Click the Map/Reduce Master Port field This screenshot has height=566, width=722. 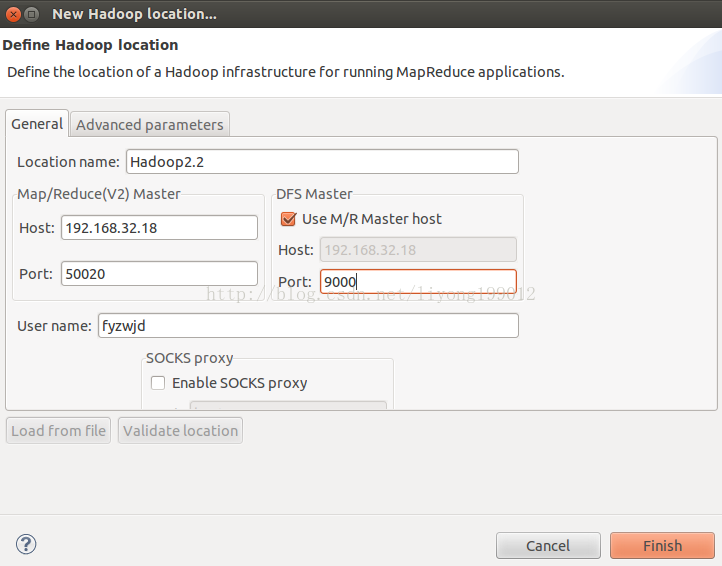coord(159,274)
